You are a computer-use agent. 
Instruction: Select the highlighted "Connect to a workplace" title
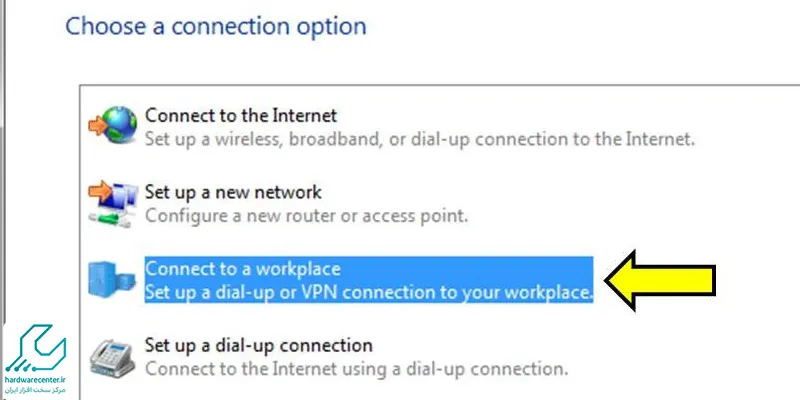[x=243, y=268]
